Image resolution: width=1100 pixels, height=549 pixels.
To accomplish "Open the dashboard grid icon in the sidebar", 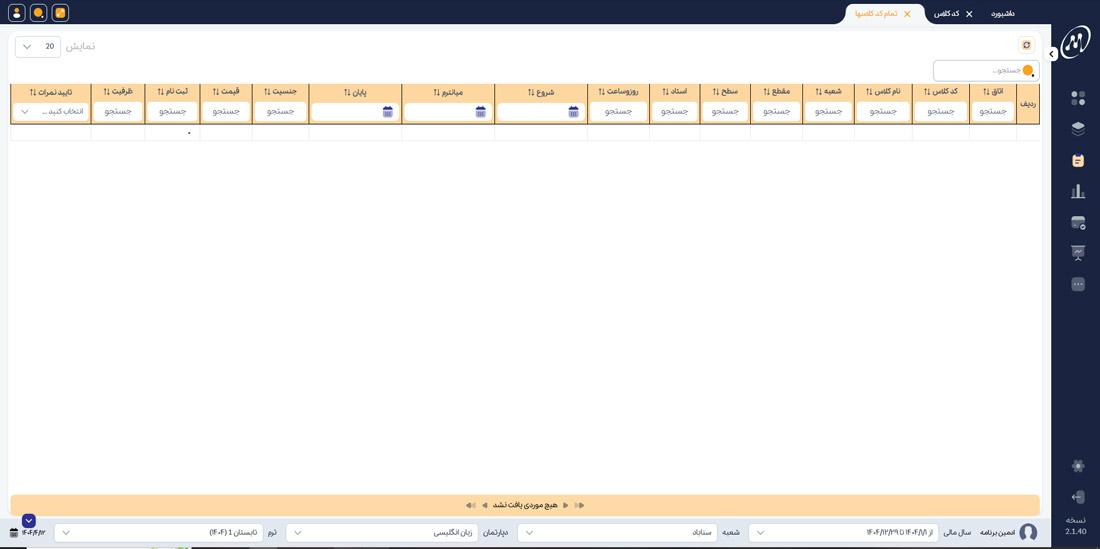I will [1077, 98].
